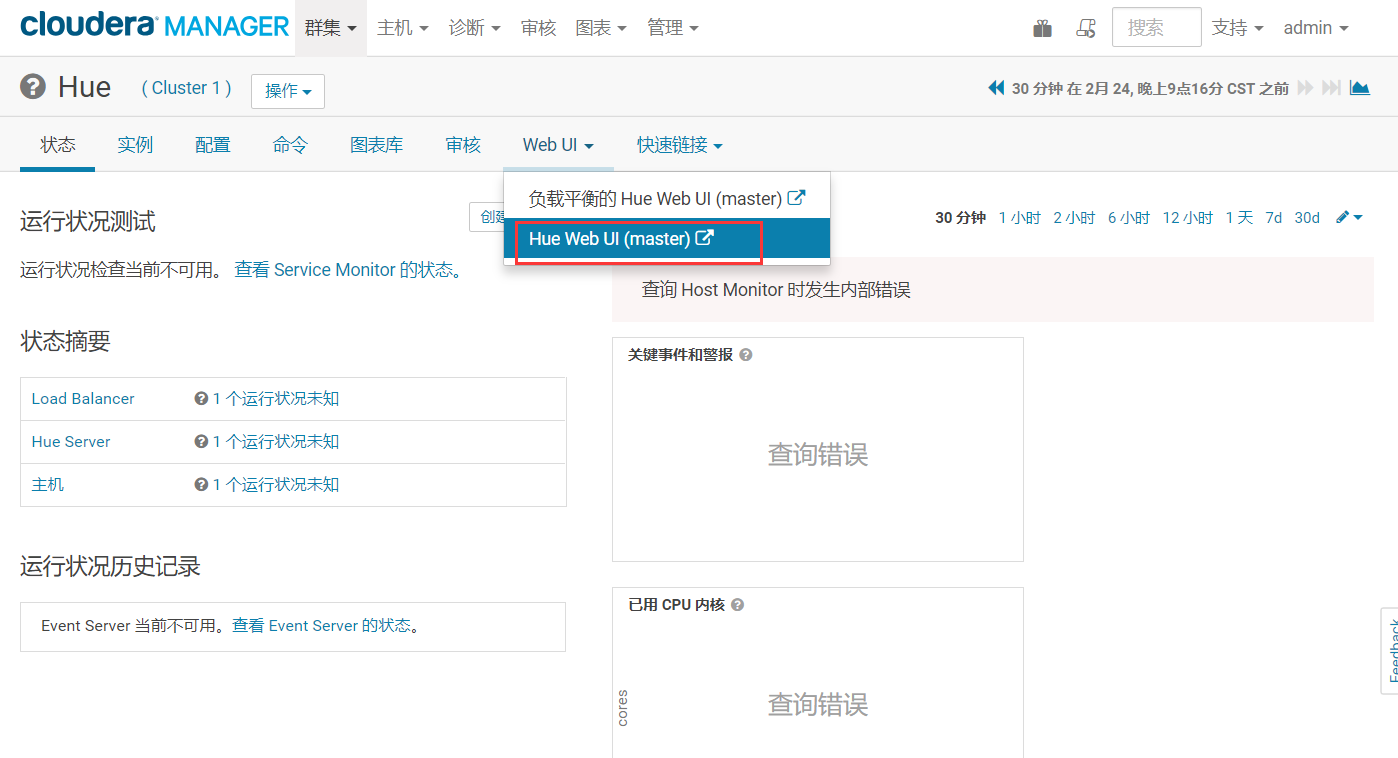Select the 6 小时 time range

[1129, 217]
